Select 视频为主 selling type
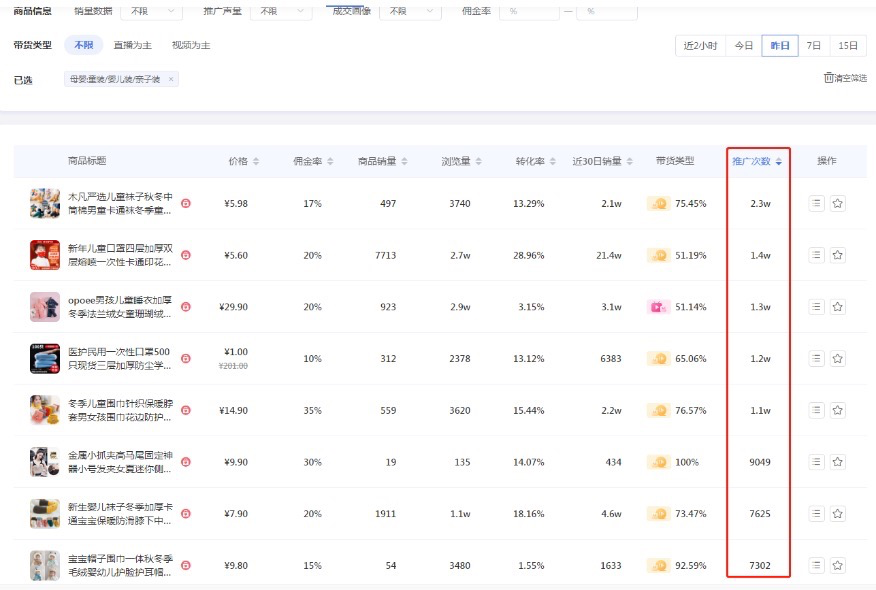The height and width of the screenshot is (590, 876). 191,45
